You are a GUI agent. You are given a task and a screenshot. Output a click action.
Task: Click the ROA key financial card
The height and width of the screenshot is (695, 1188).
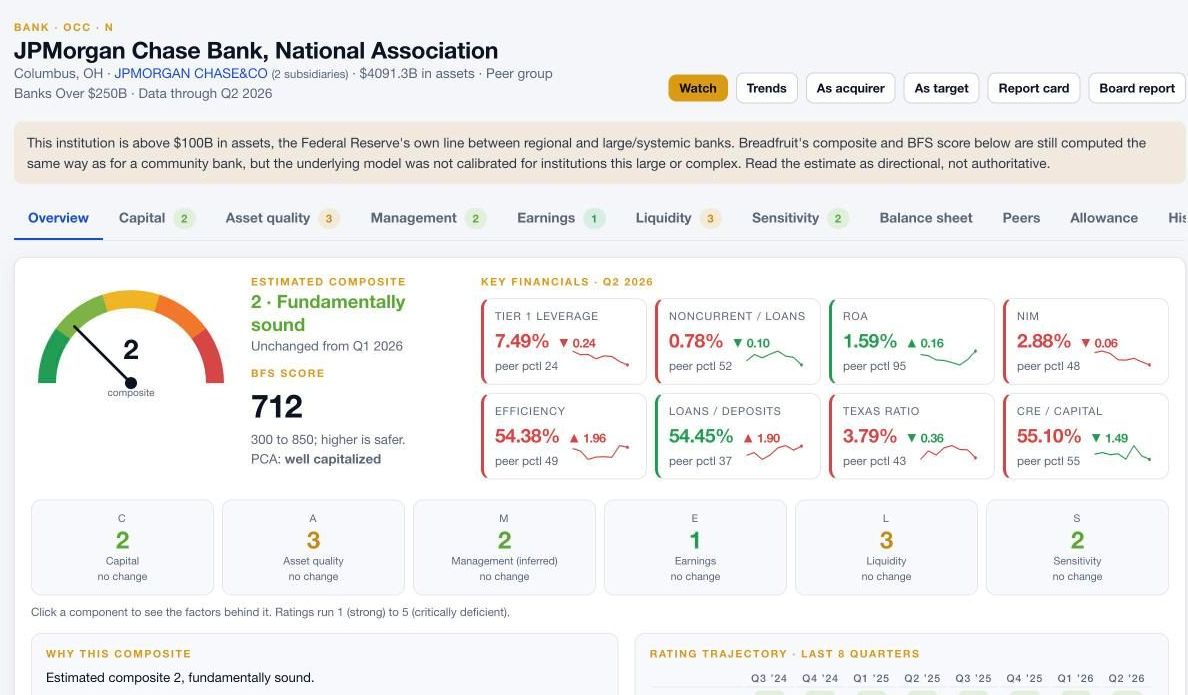pos(911,341)
